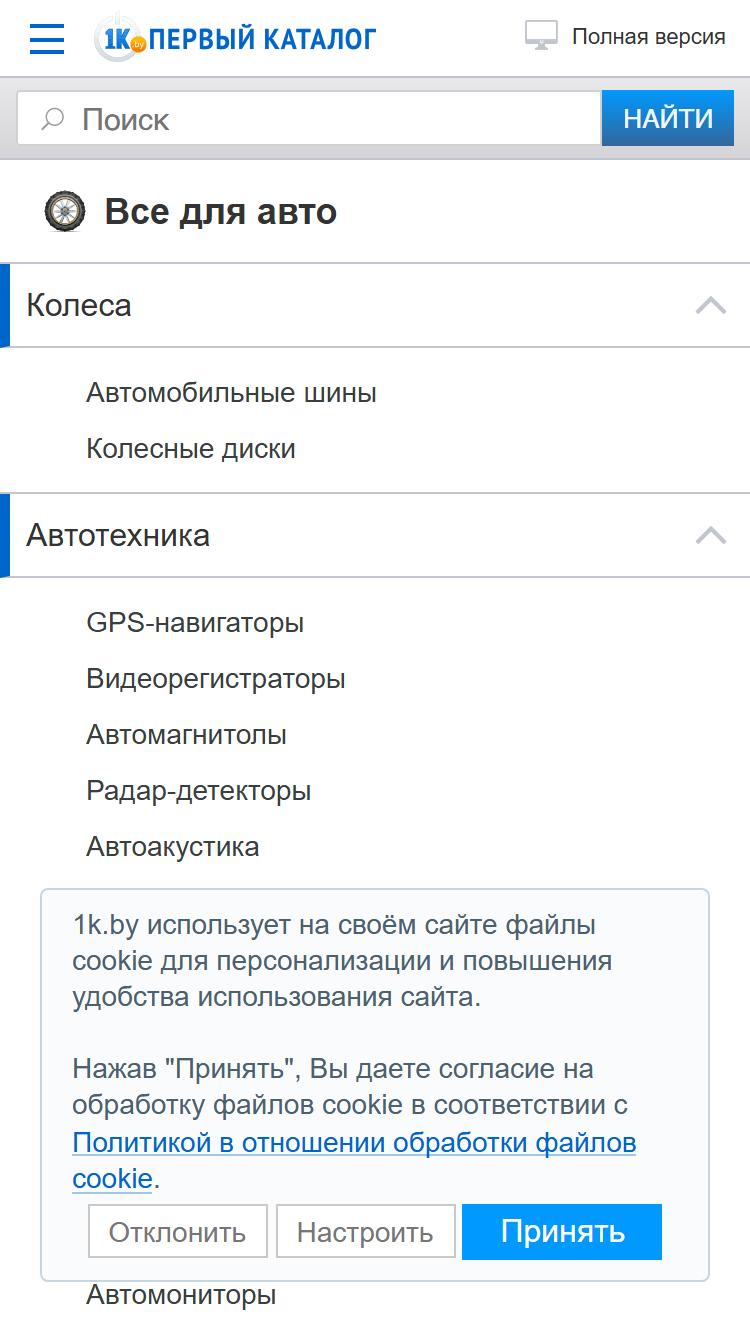Click the desktop monitor icon
The image size is (750, 1334).
541,36
